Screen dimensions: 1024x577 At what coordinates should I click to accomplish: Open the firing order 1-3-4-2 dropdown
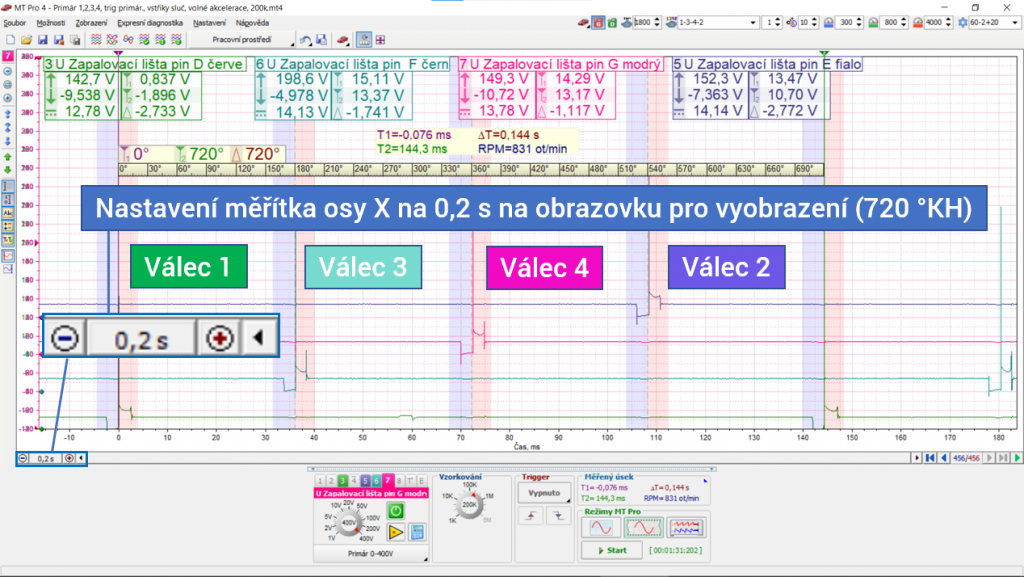(x=750, y=22)
